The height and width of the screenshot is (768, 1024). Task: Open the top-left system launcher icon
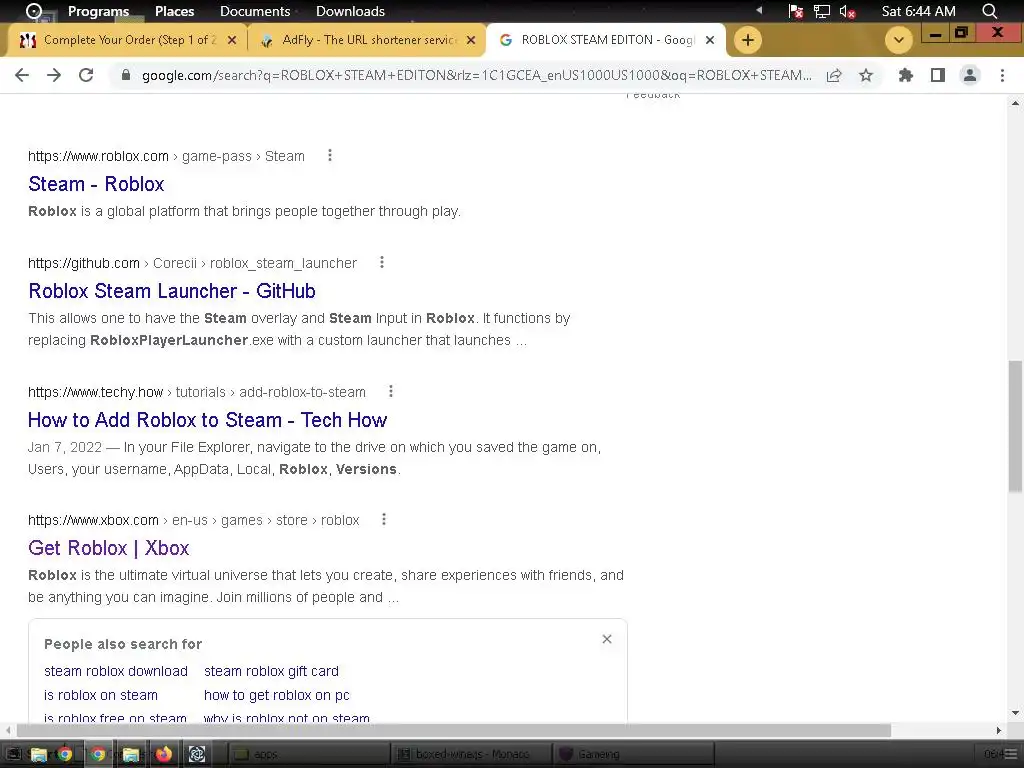[33, 11]
